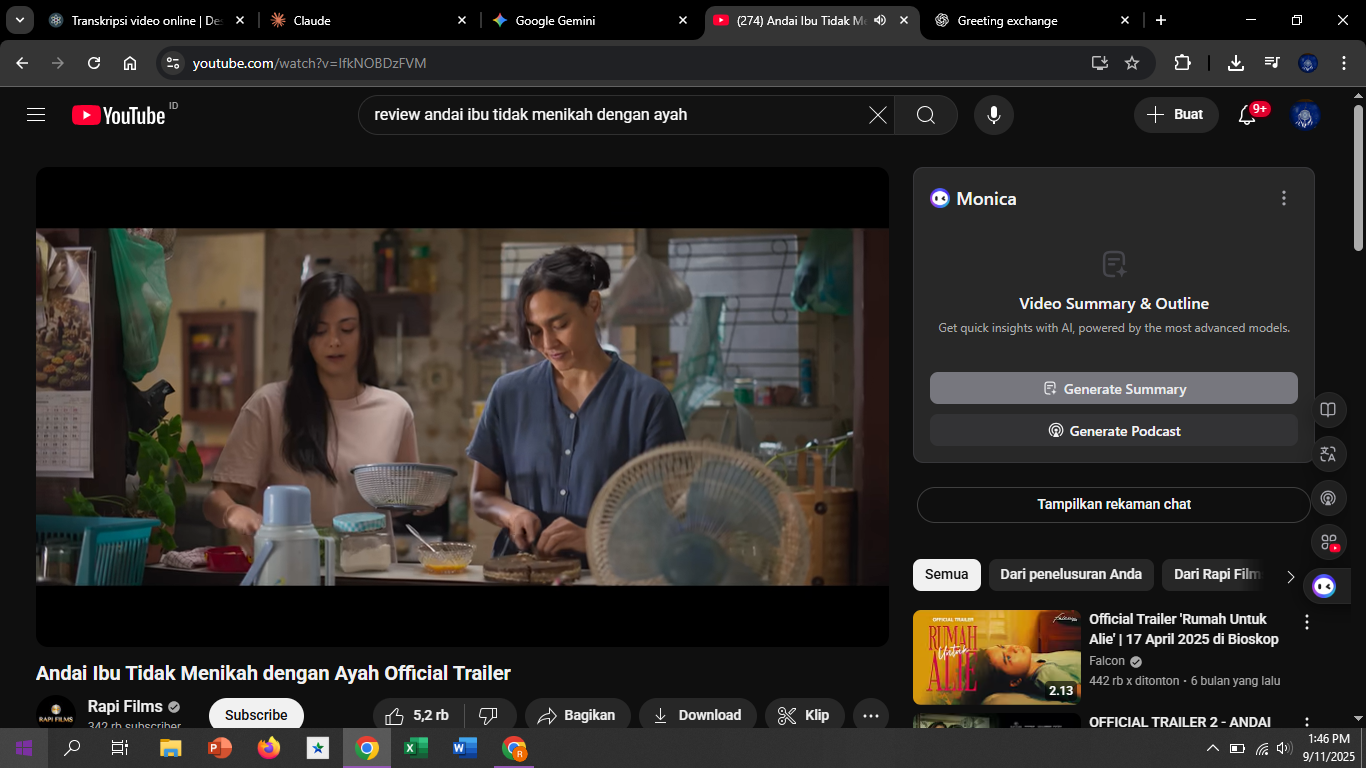The image size is (1366, 768).
Task: Show Chrome downloads
Action: coord(1236,63)
